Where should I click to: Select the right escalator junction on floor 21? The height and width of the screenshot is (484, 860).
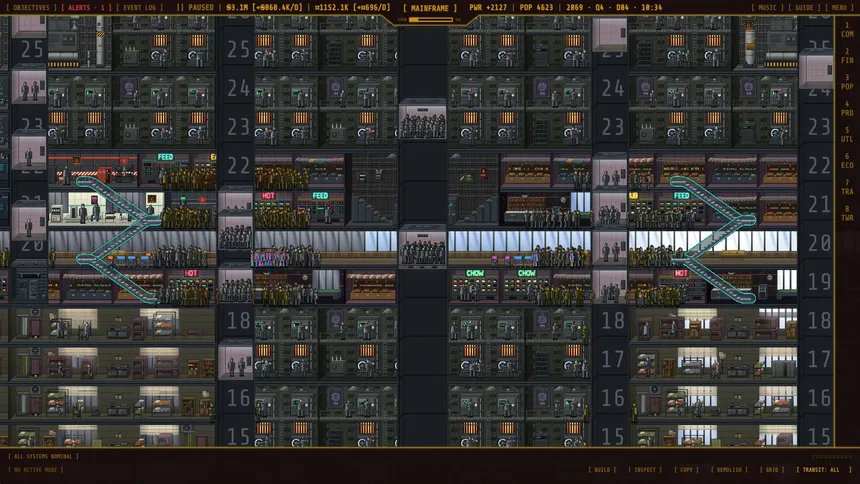click(746, 220)
